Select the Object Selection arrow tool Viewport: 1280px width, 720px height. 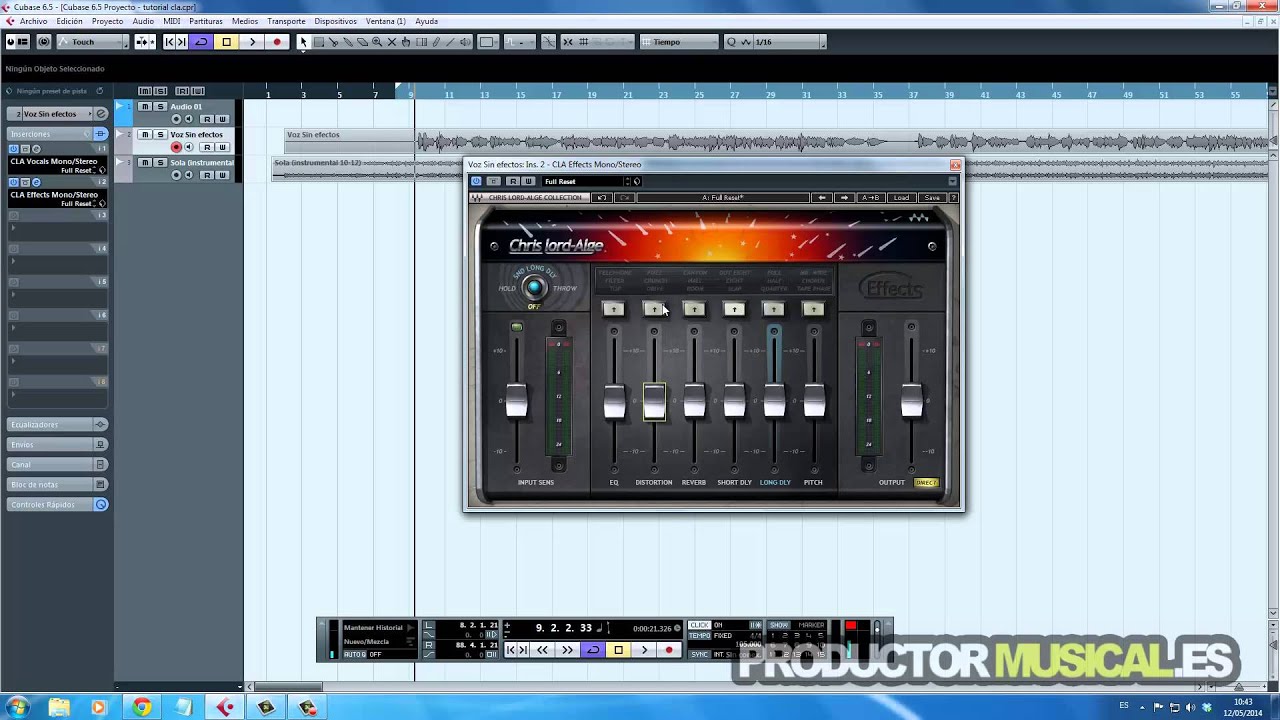pyautogui.click(x=303, y=42)
